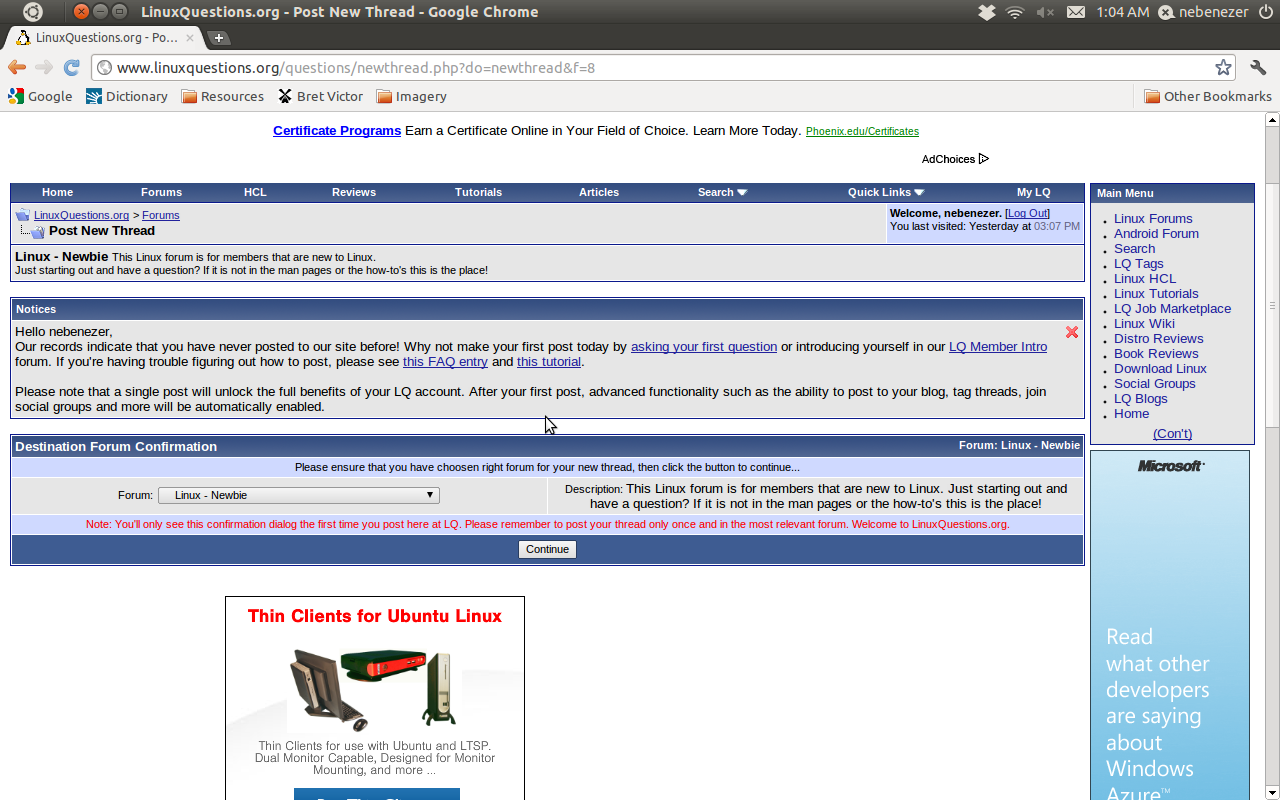The height and width of the screenshot is (800, 1280).
Task: Open the Reviews navbar item
Action: [354, 192]
